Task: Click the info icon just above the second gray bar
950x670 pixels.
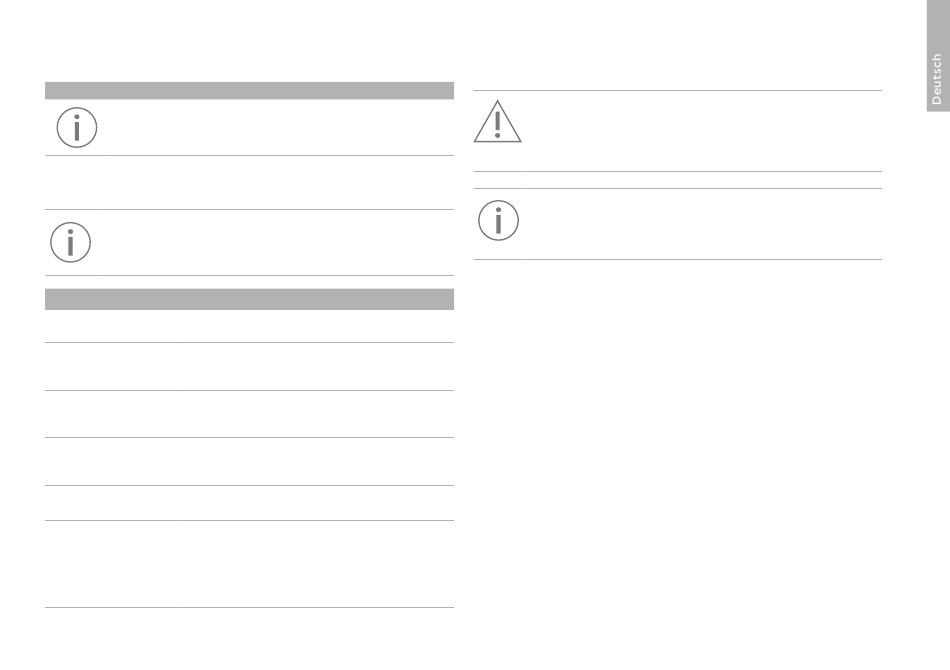Action: point(70,242)
